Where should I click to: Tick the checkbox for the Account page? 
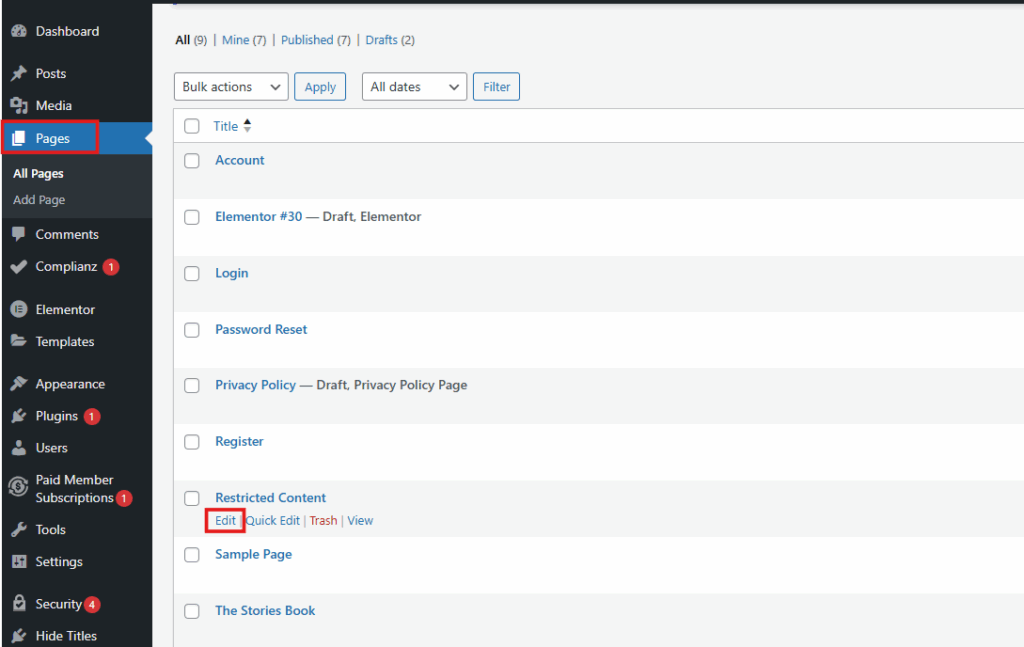192,161
